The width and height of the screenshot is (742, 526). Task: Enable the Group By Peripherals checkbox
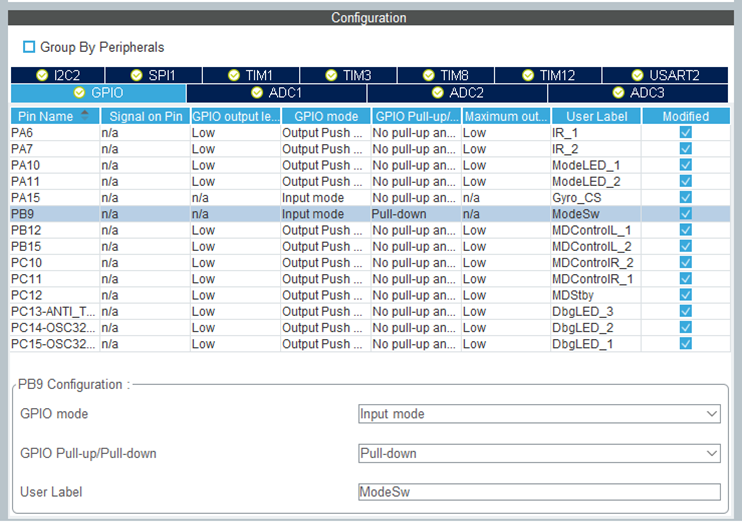[x=29, y=47]
